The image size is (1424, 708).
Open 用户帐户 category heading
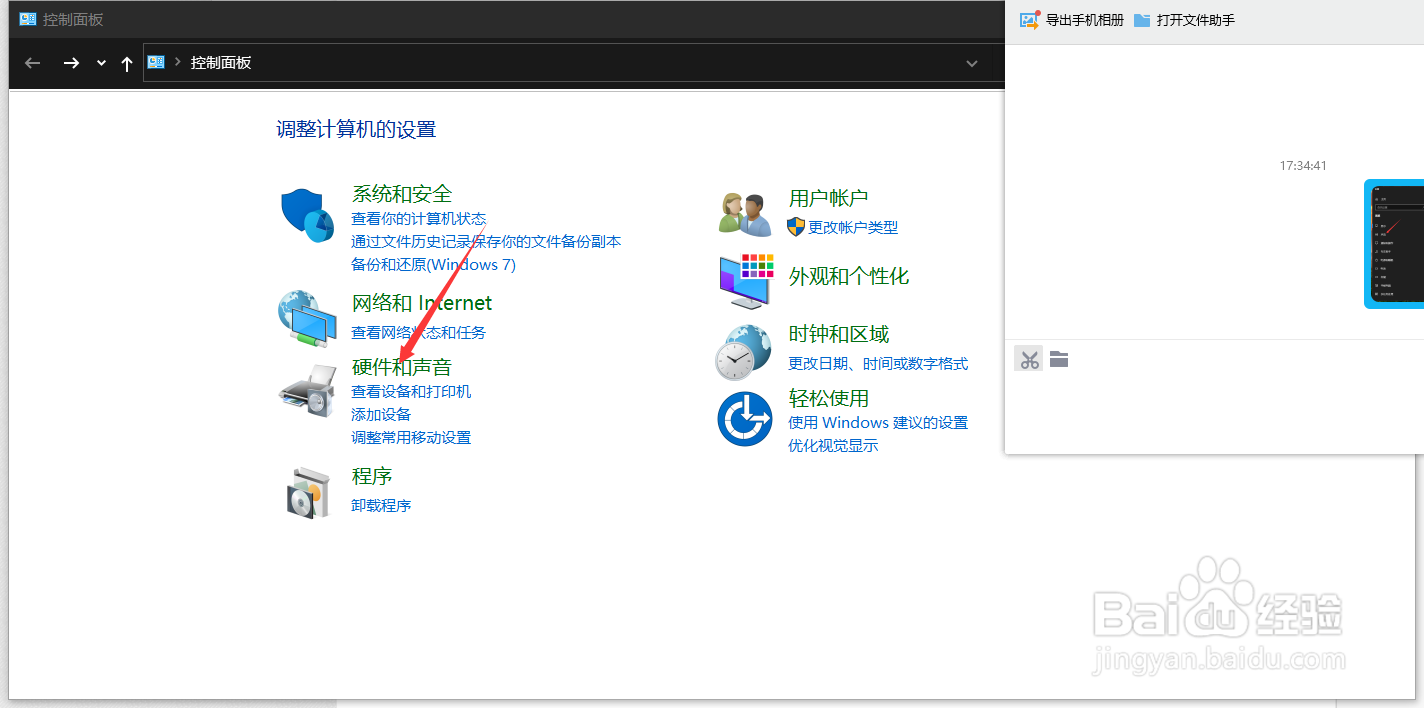[828, 198]
